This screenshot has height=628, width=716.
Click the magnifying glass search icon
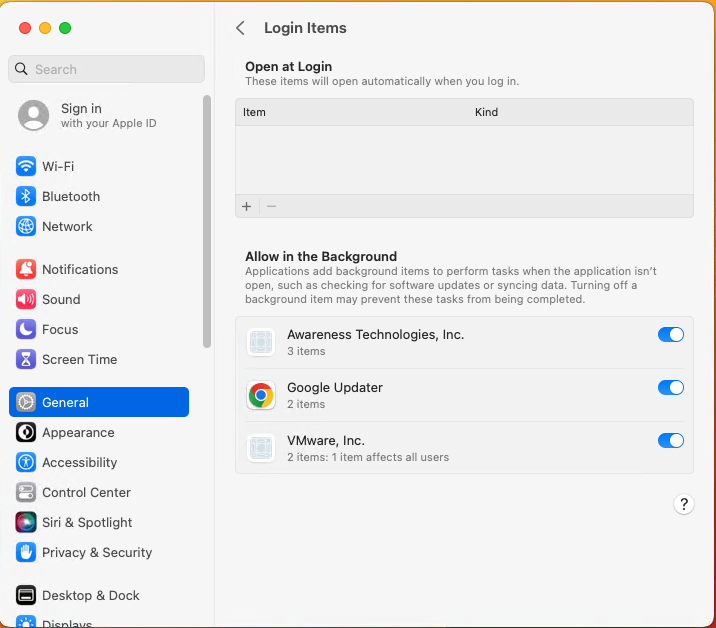point(21,69)
